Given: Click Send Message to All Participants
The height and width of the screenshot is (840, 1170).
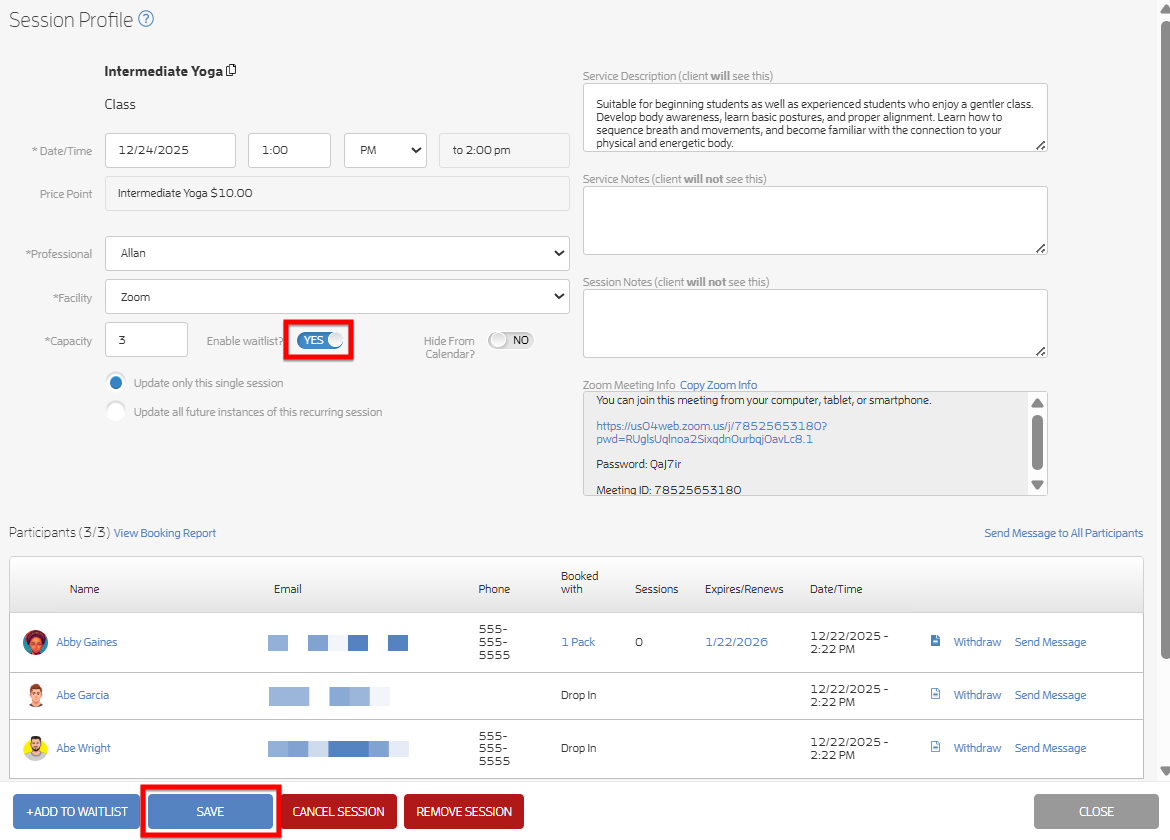Looking at the screenshot, I should click(1063, 533).
